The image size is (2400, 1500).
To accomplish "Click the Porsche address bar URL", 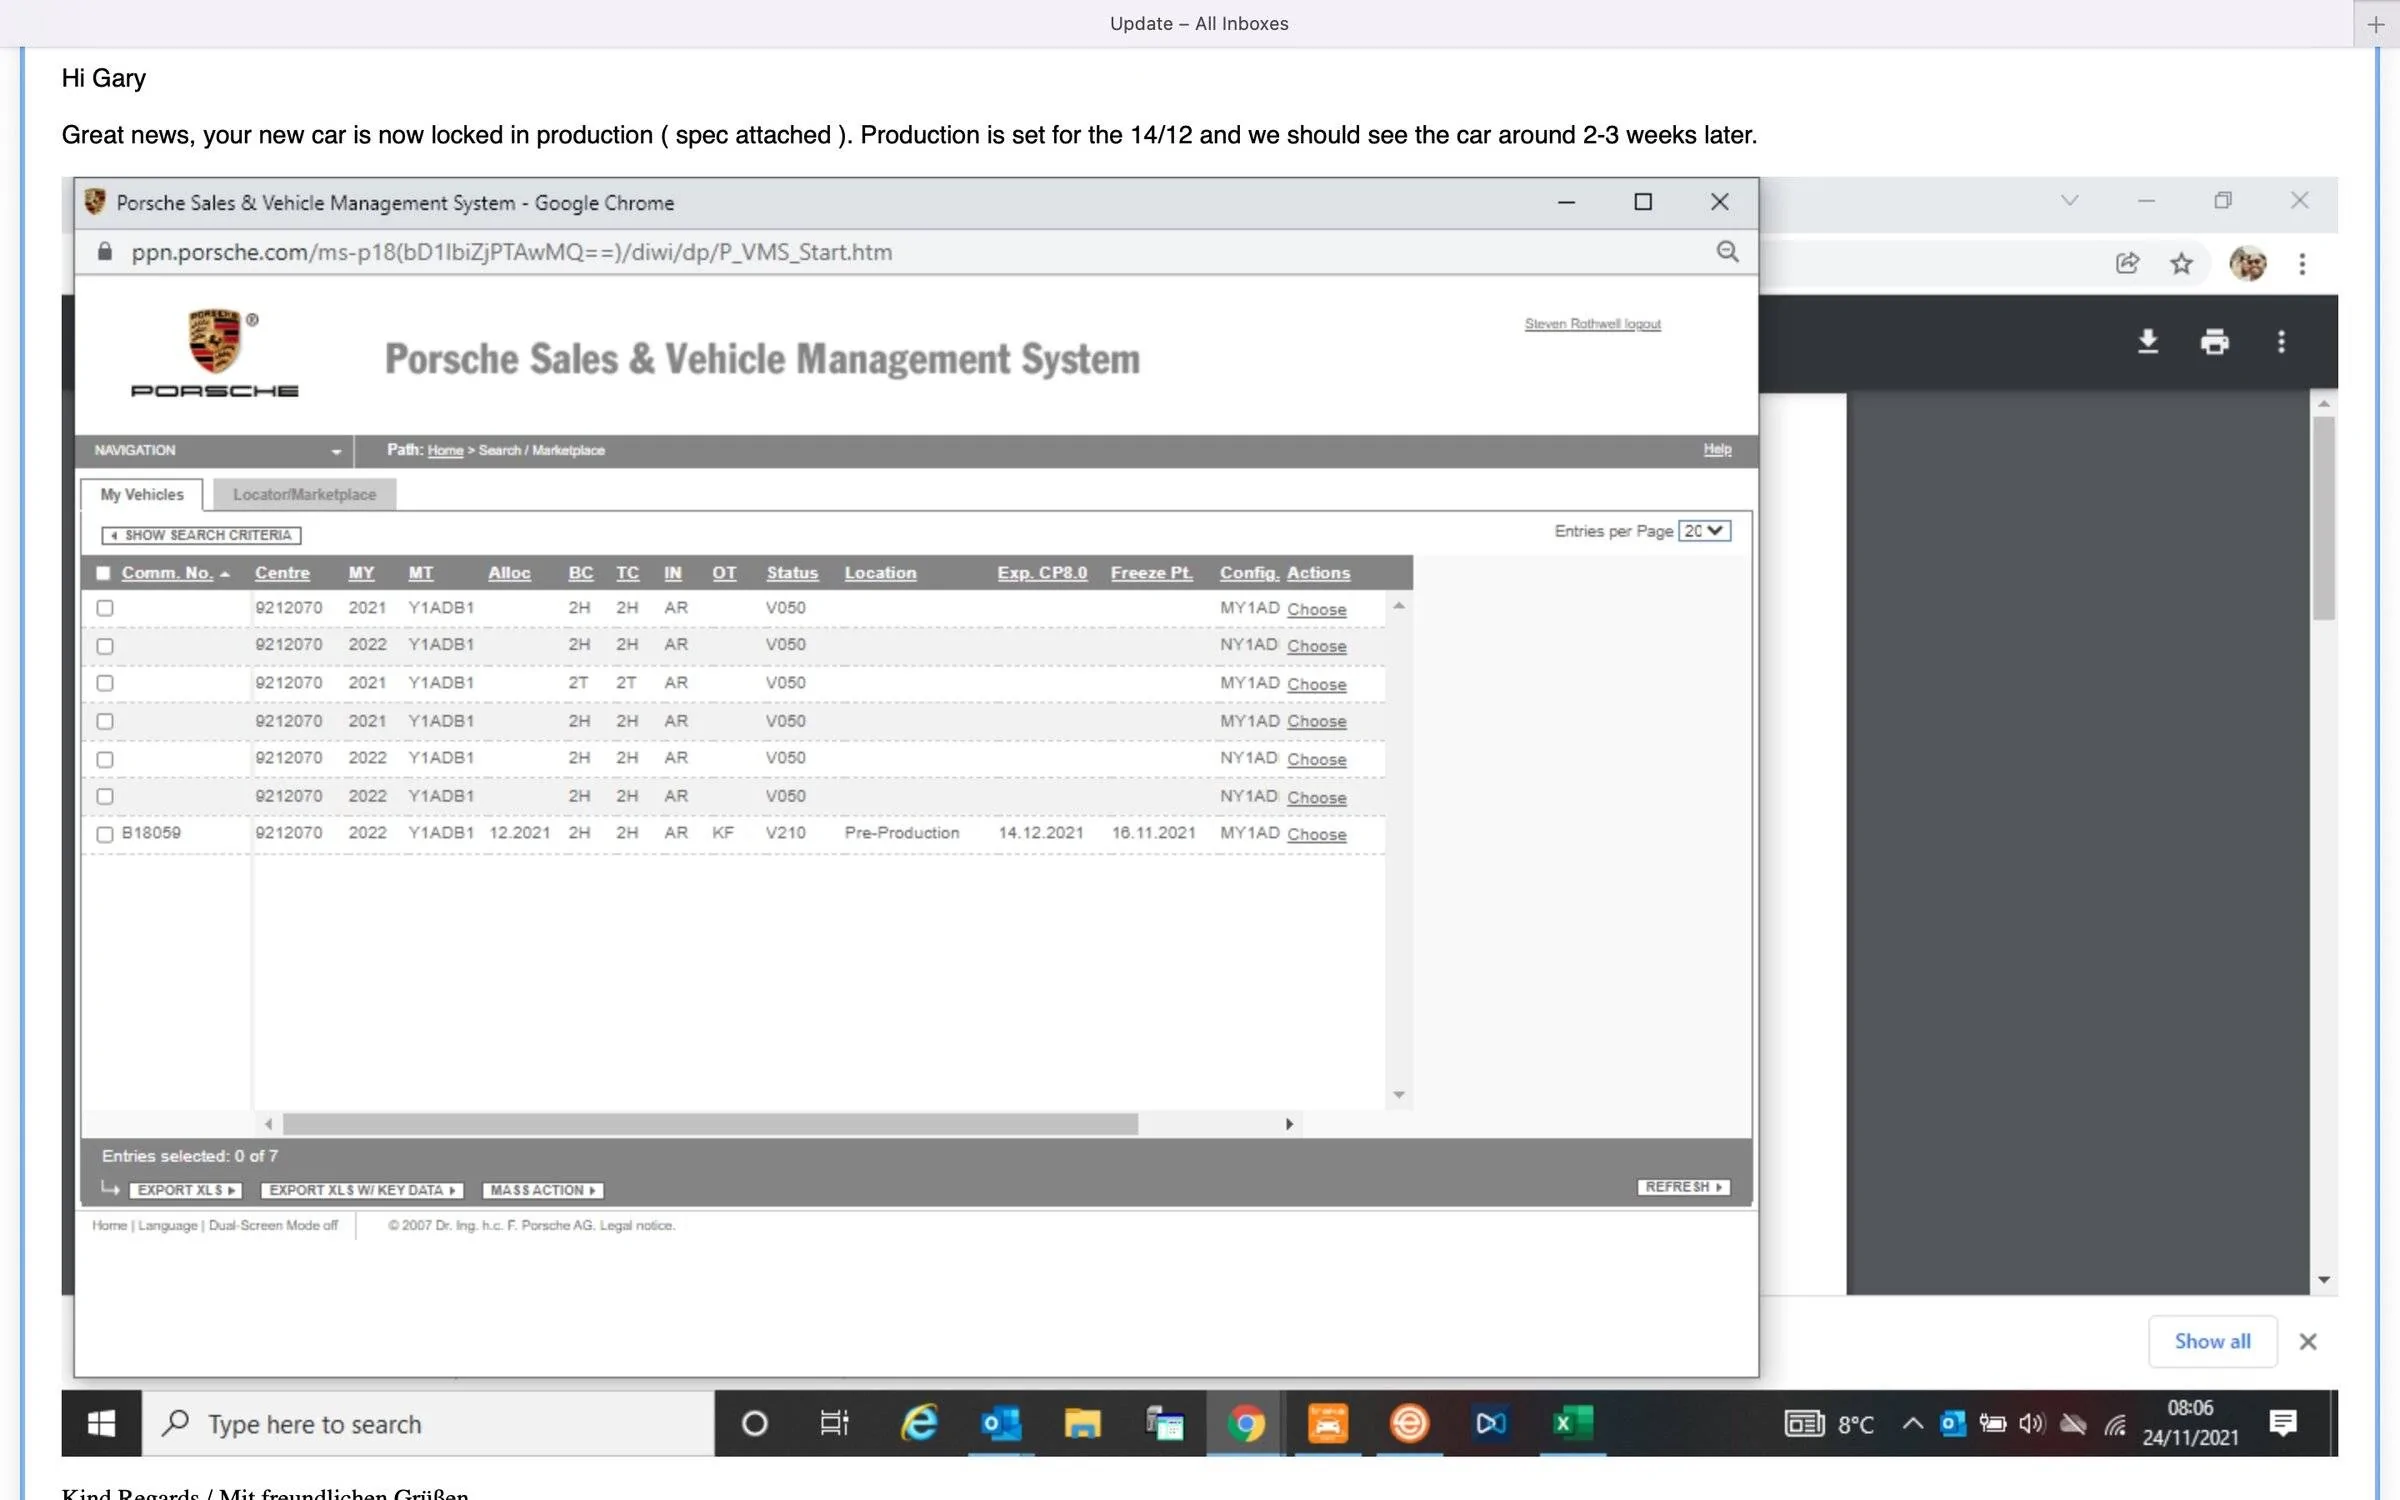I will 511,252.
